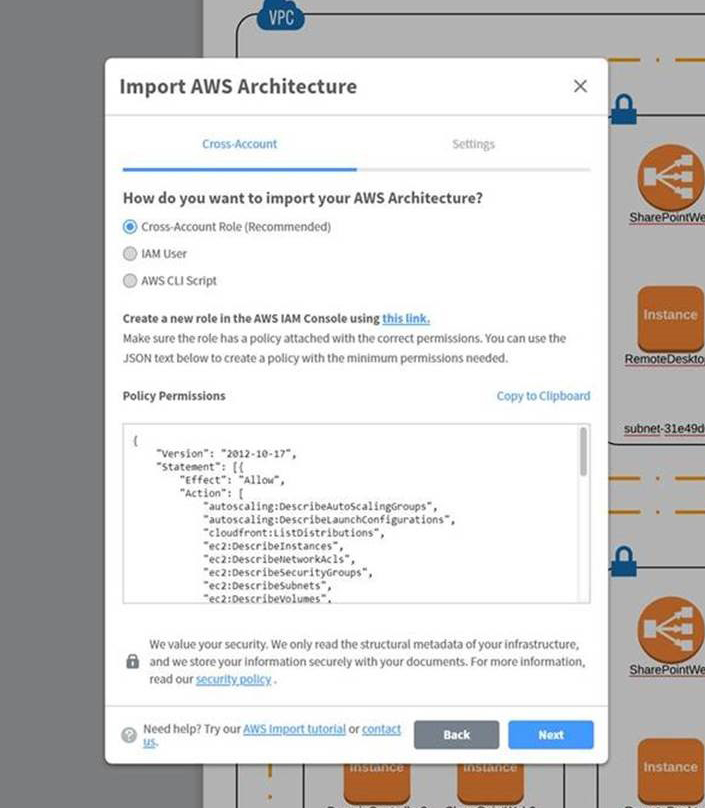Switch to the Cross-Account tab
This screenshot has width=705, height=808.
(x=239, y=144)
